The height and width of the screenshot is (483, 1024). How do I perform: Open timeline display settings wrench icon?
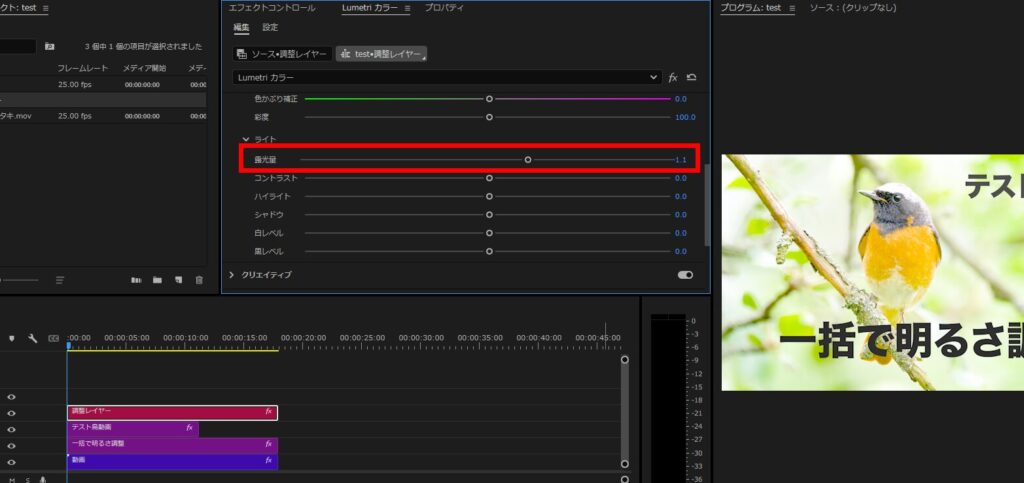(32, 338)
